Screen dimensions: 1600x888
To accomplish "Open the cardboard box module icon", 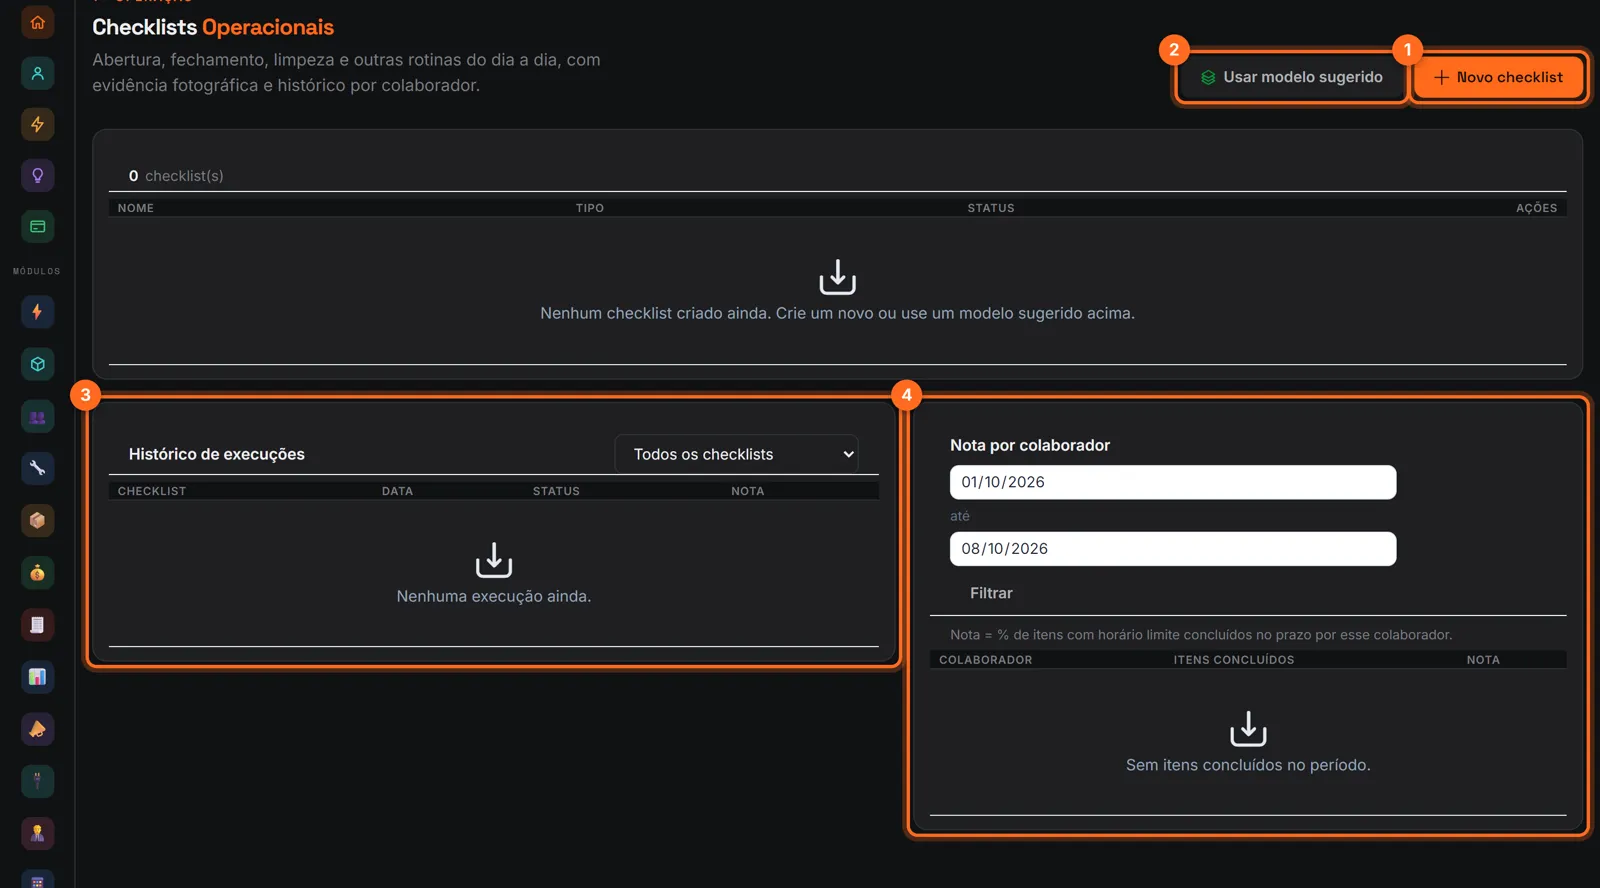I will [38, 520].
